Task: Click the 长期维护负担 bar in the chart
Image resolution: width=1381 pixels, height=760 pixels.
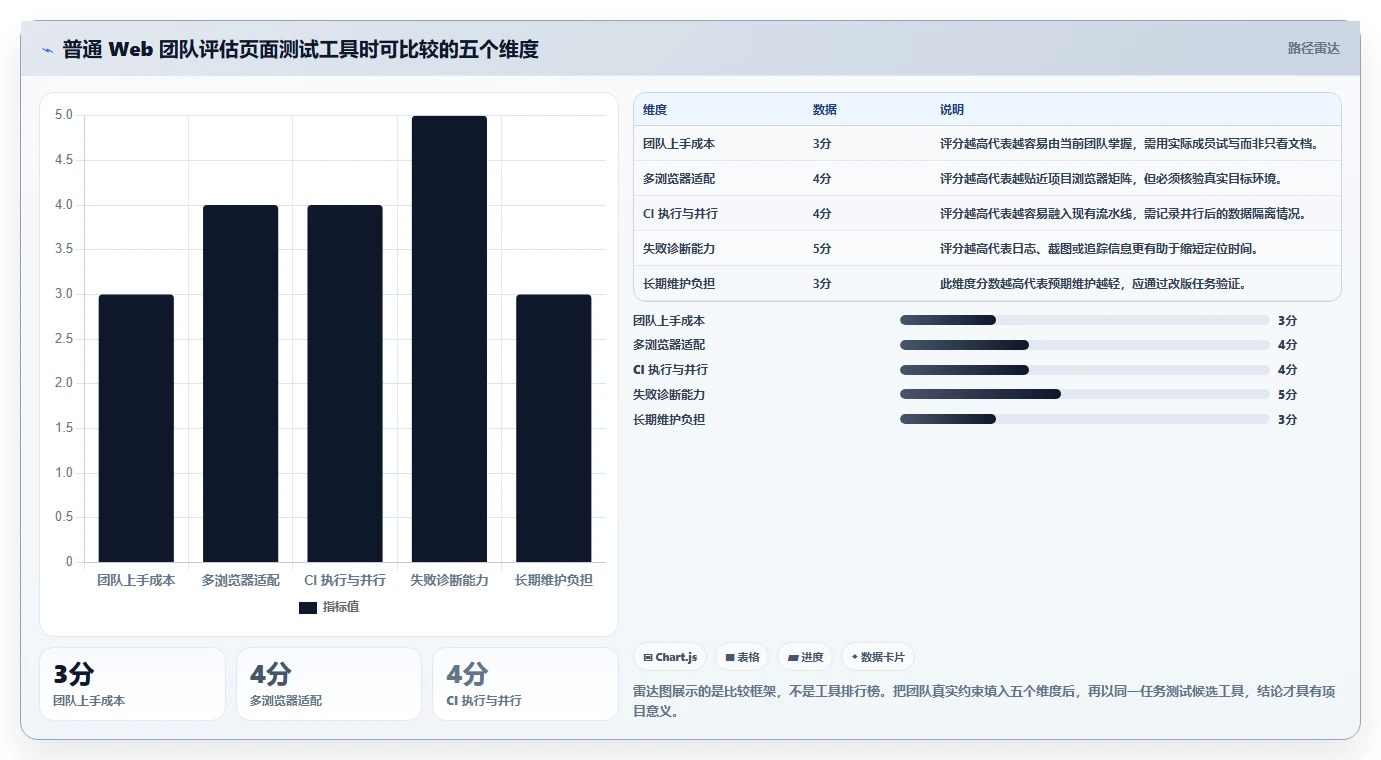Action: tap(553, 428)
